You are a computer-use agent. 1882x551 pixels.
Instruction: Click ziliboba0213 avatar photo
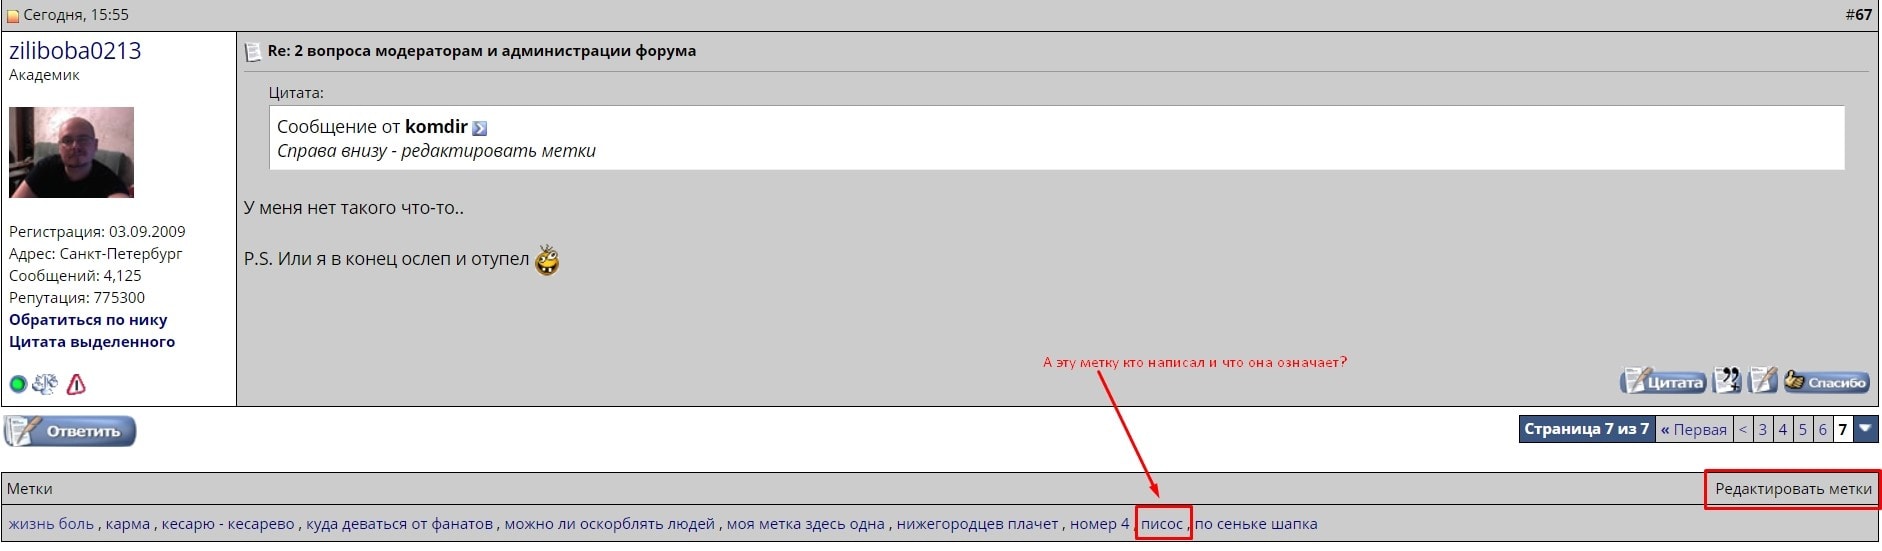pyautogui.click(x=71, y=152)
